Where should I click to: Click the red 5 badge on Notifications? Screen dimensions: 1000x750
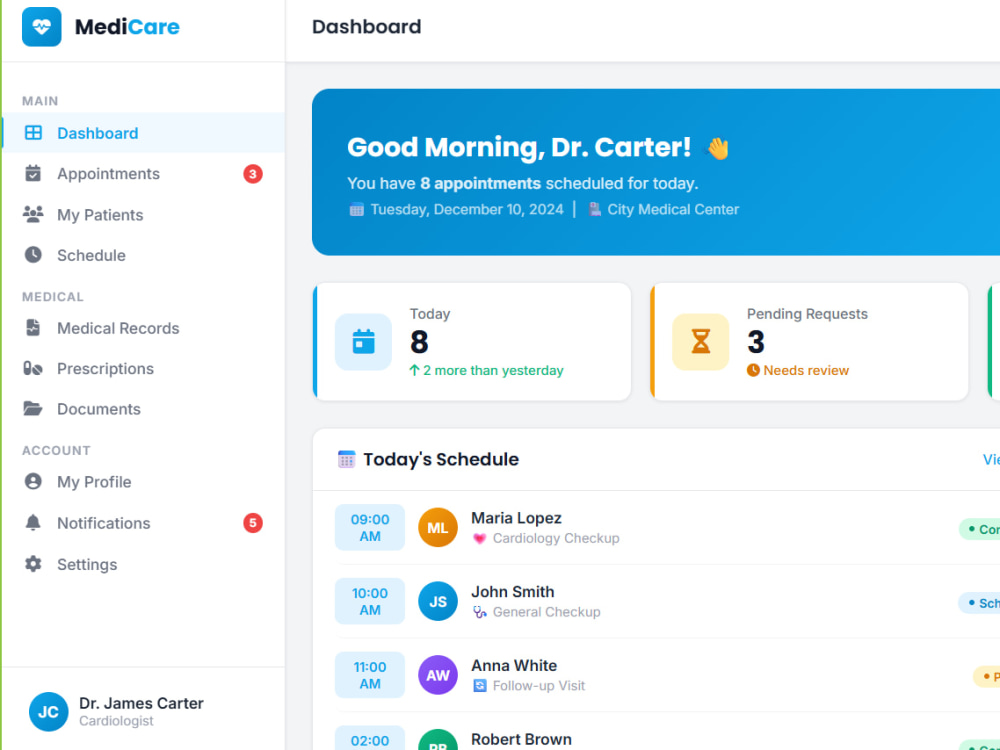click(x=253, y=523)
